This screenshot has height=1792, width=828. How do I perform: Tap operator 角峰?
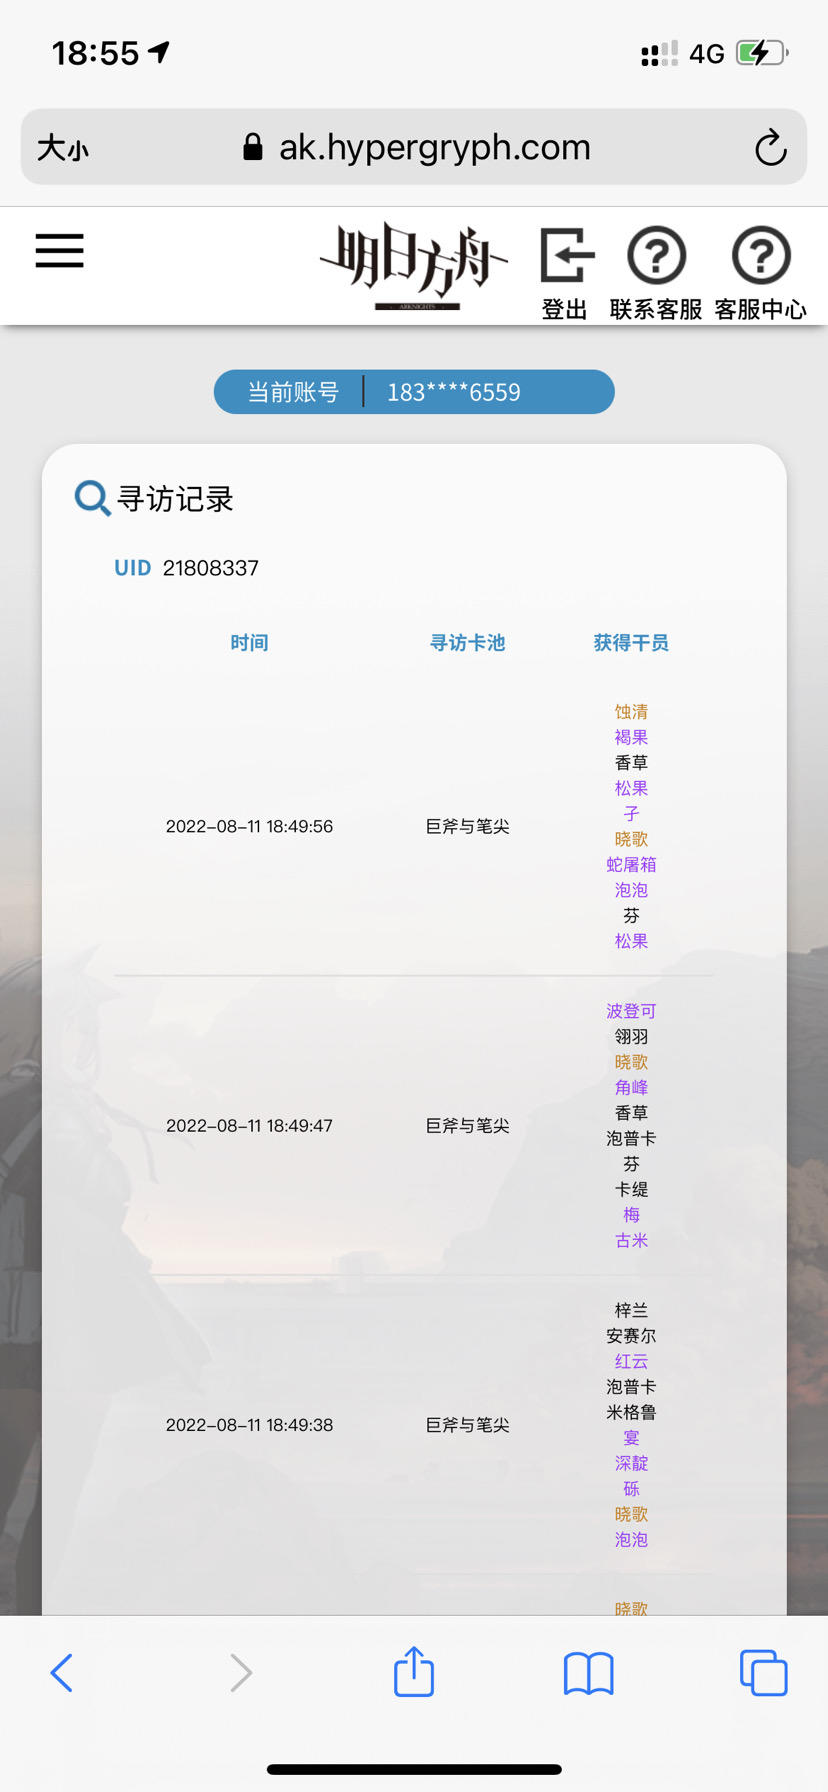pyautogui.click(x=631, y=1087)
